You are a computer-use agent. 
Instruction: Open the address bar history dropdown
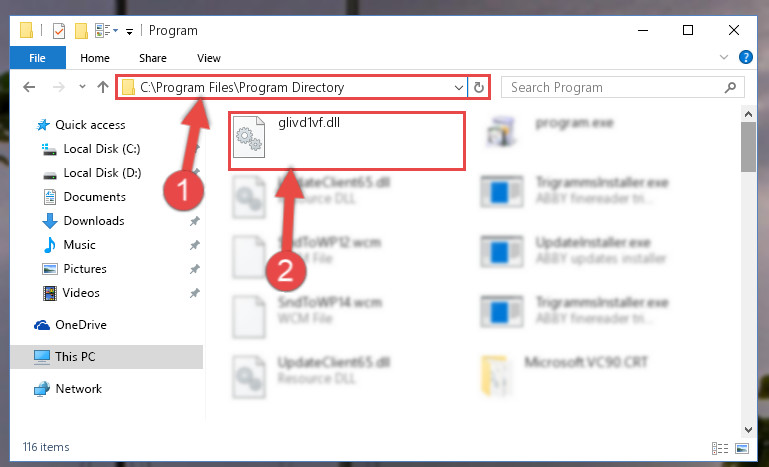(459, 88)
